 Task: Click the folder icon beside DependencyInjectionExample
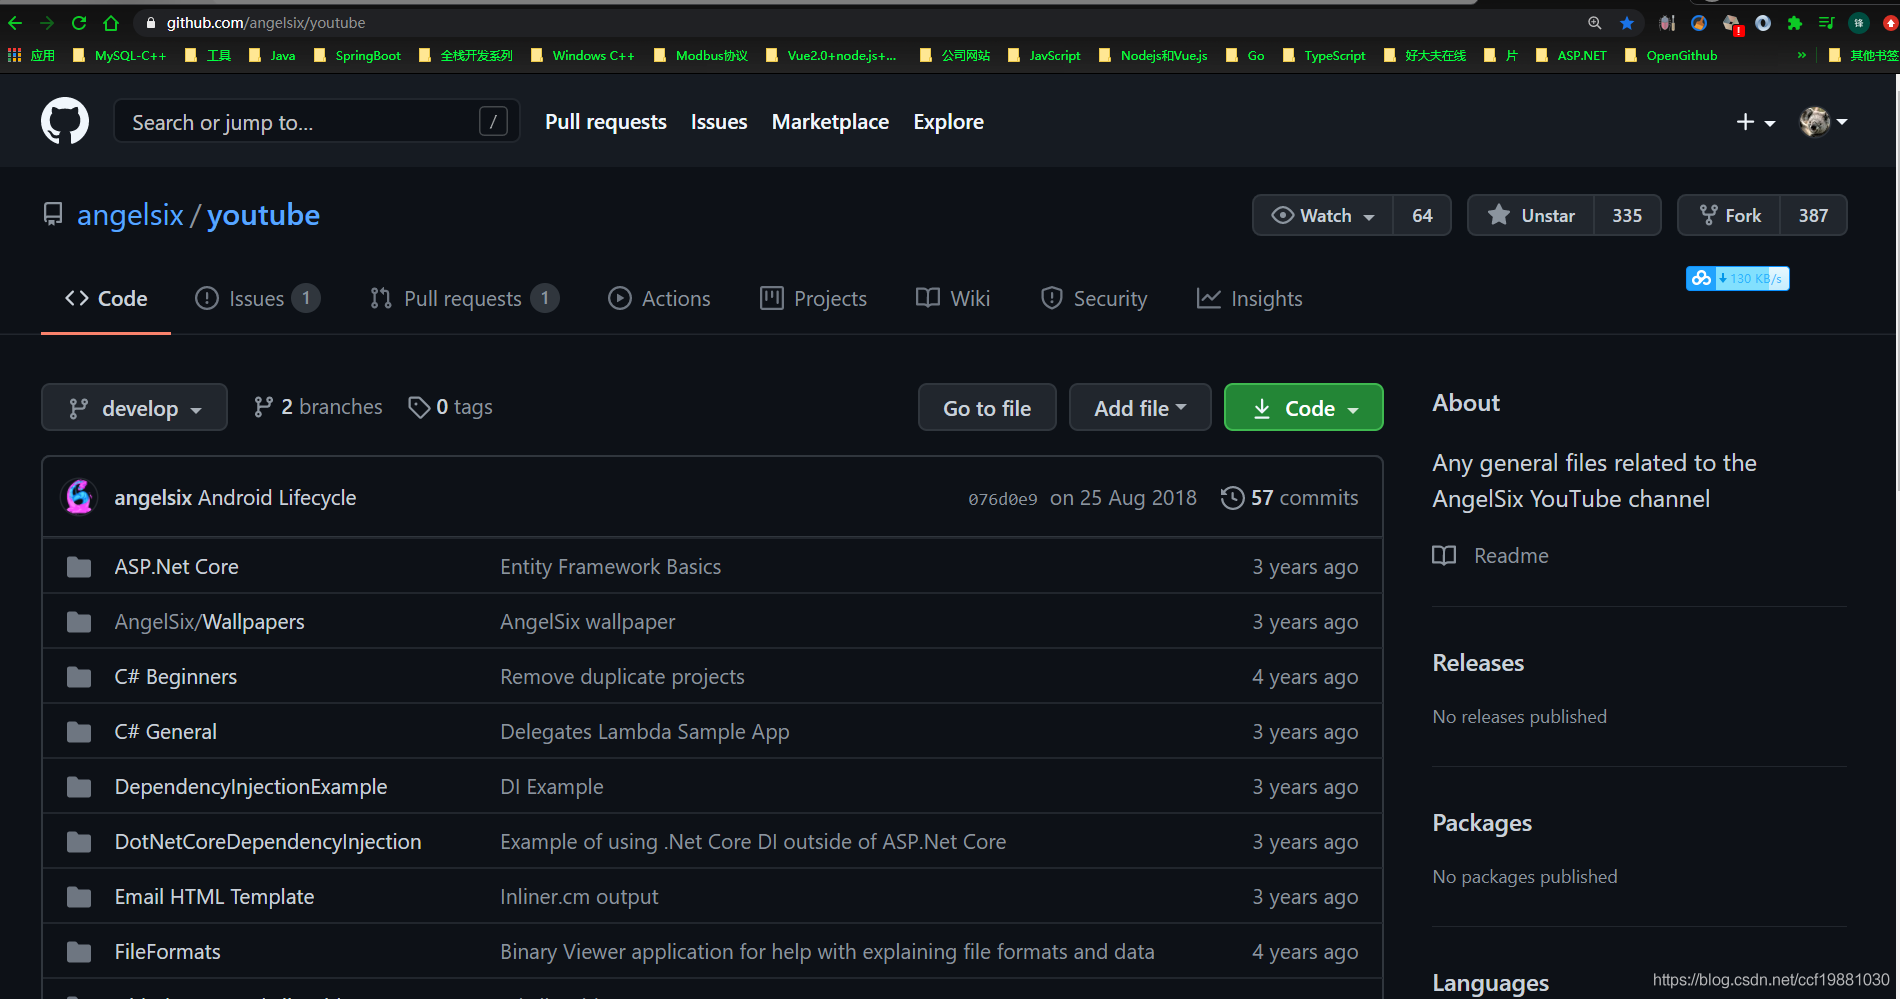(79, 787)
